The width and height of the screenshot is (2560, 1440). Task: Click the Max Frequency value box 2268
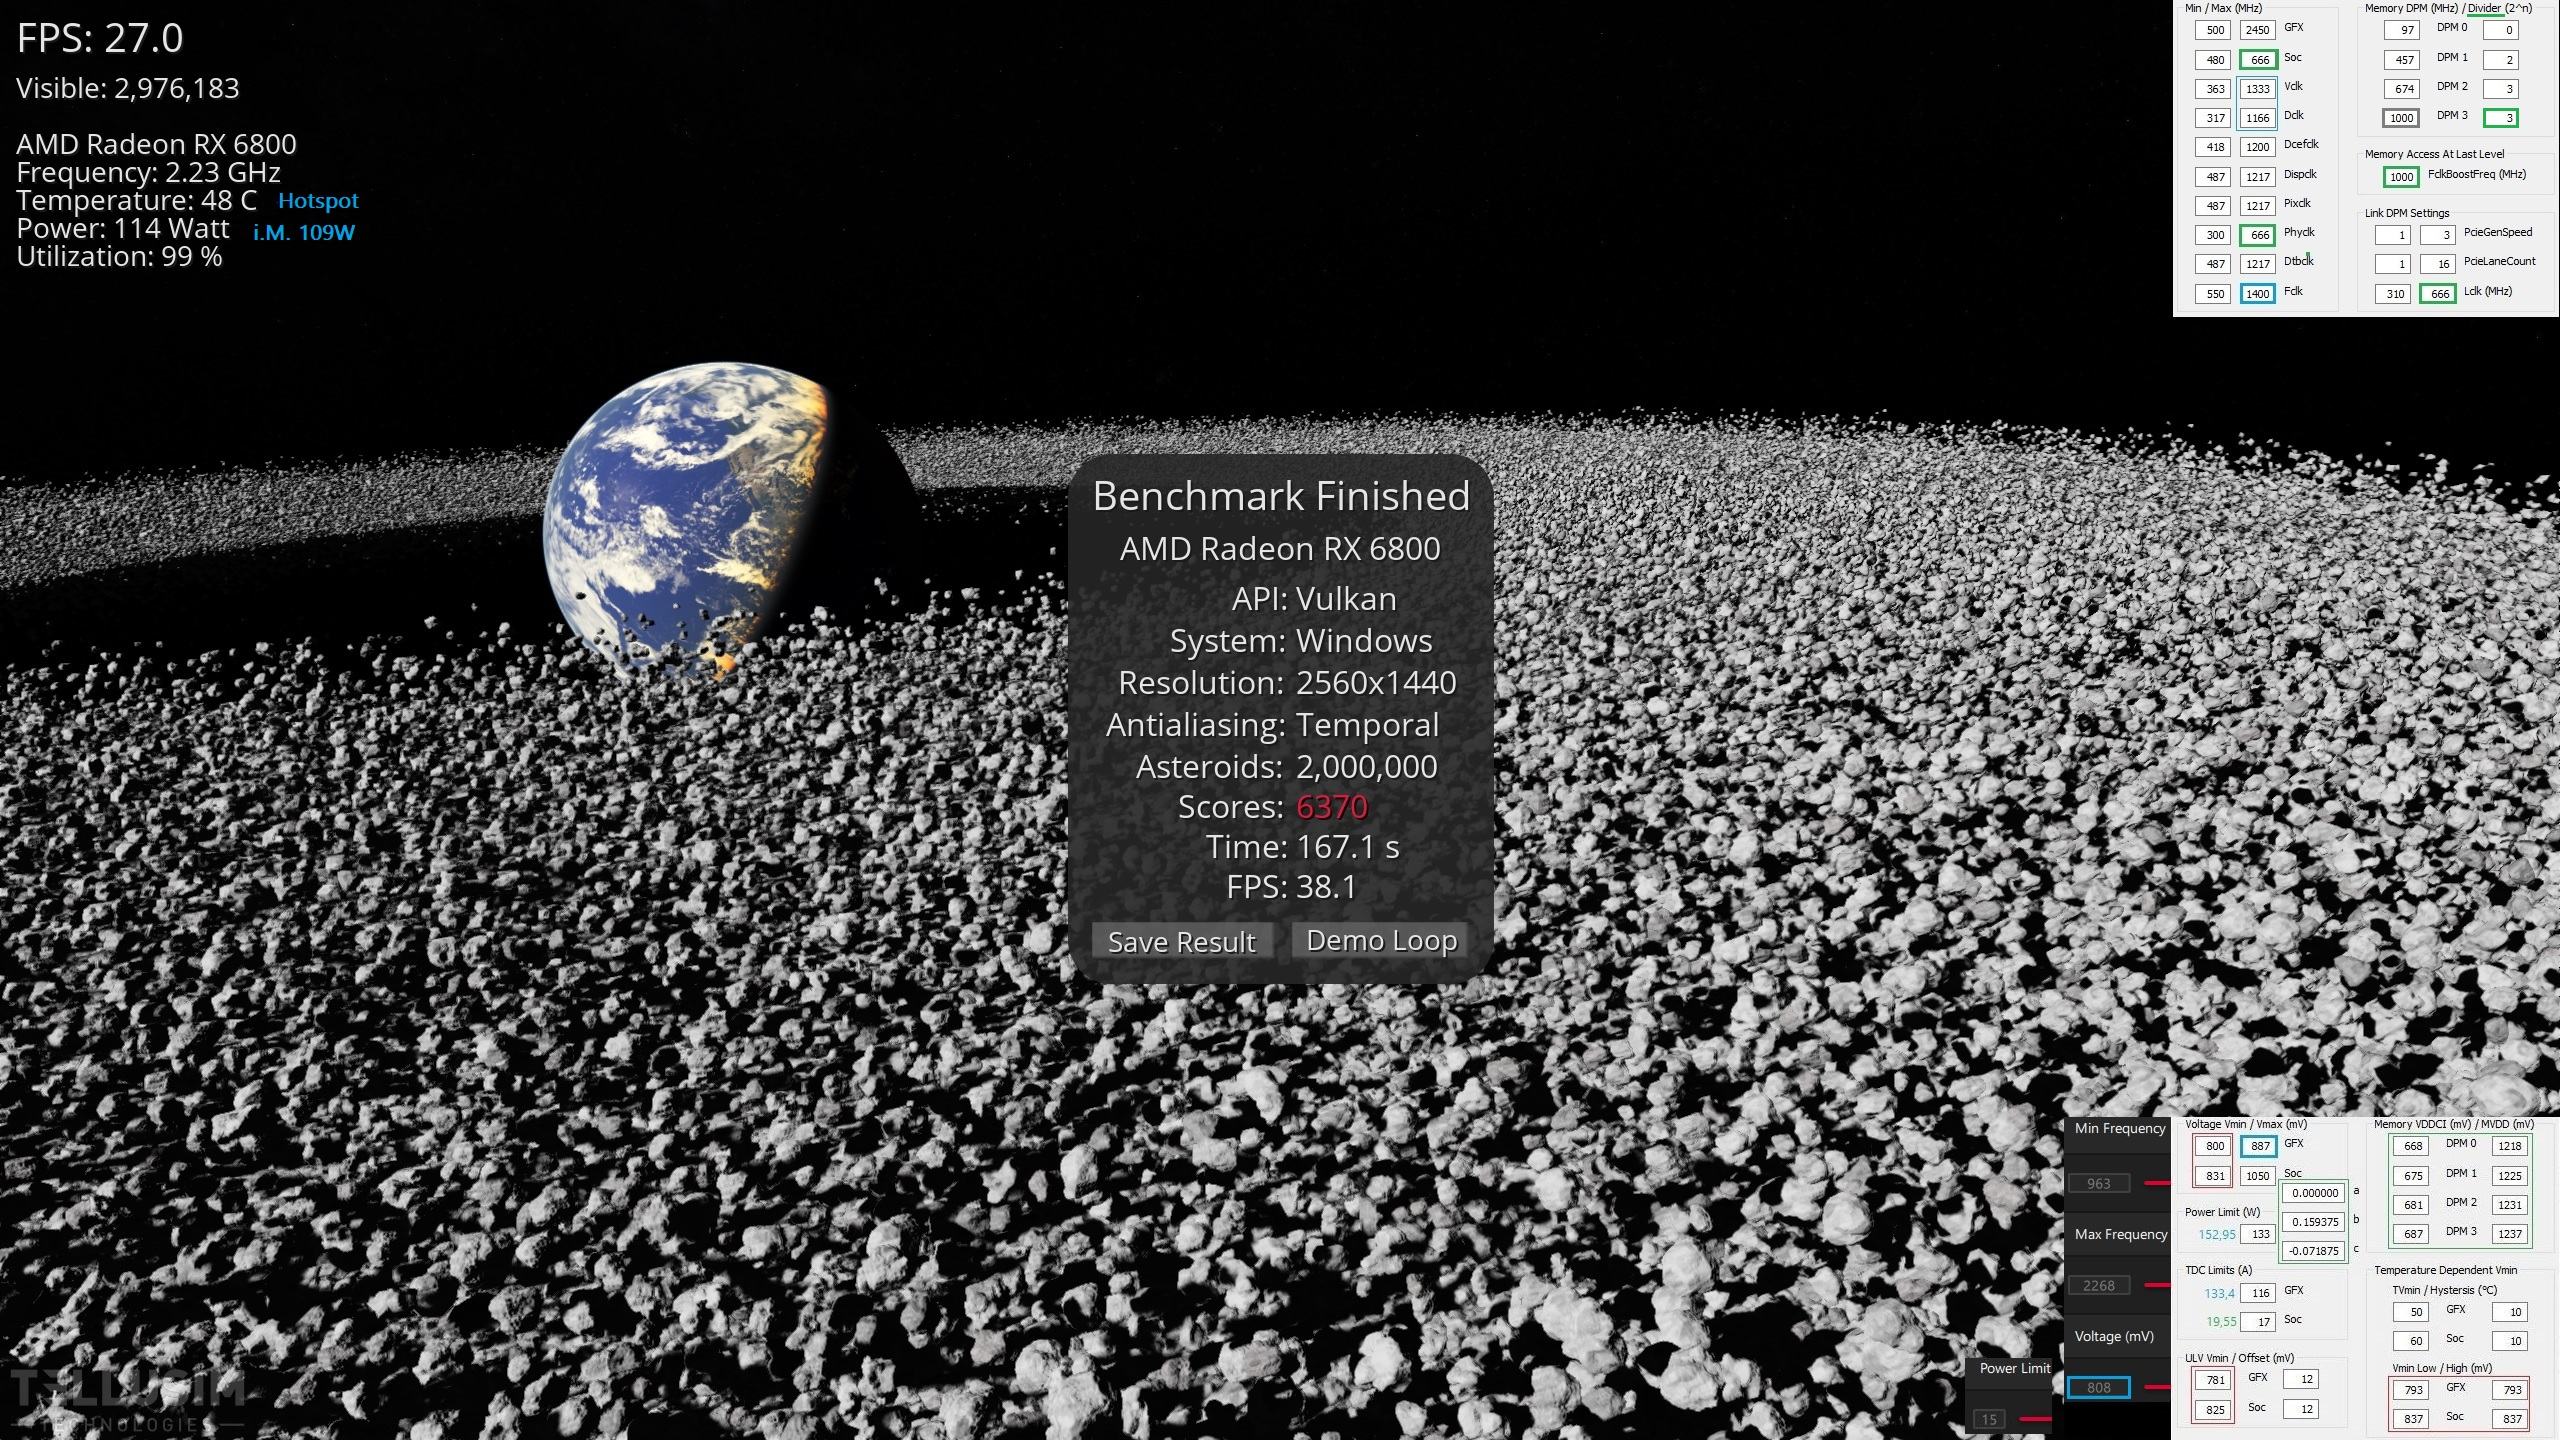point(2098,1285)
